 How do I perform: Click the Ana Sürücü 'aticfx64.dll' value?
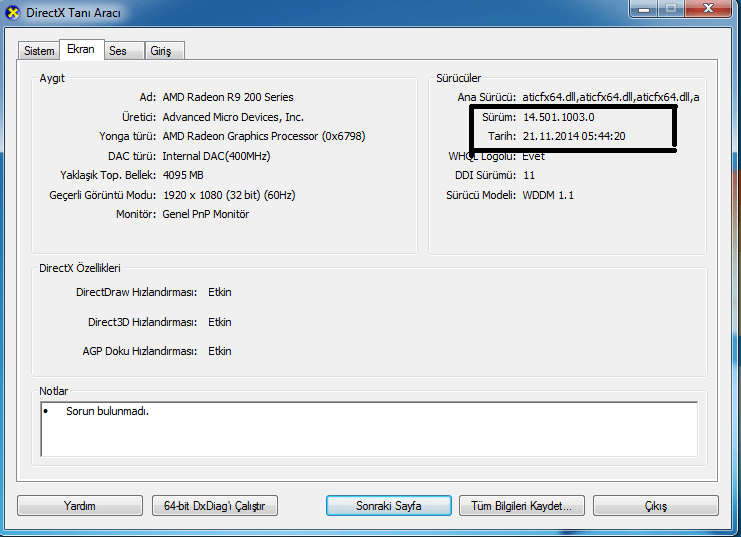click(x=611, y=97)
